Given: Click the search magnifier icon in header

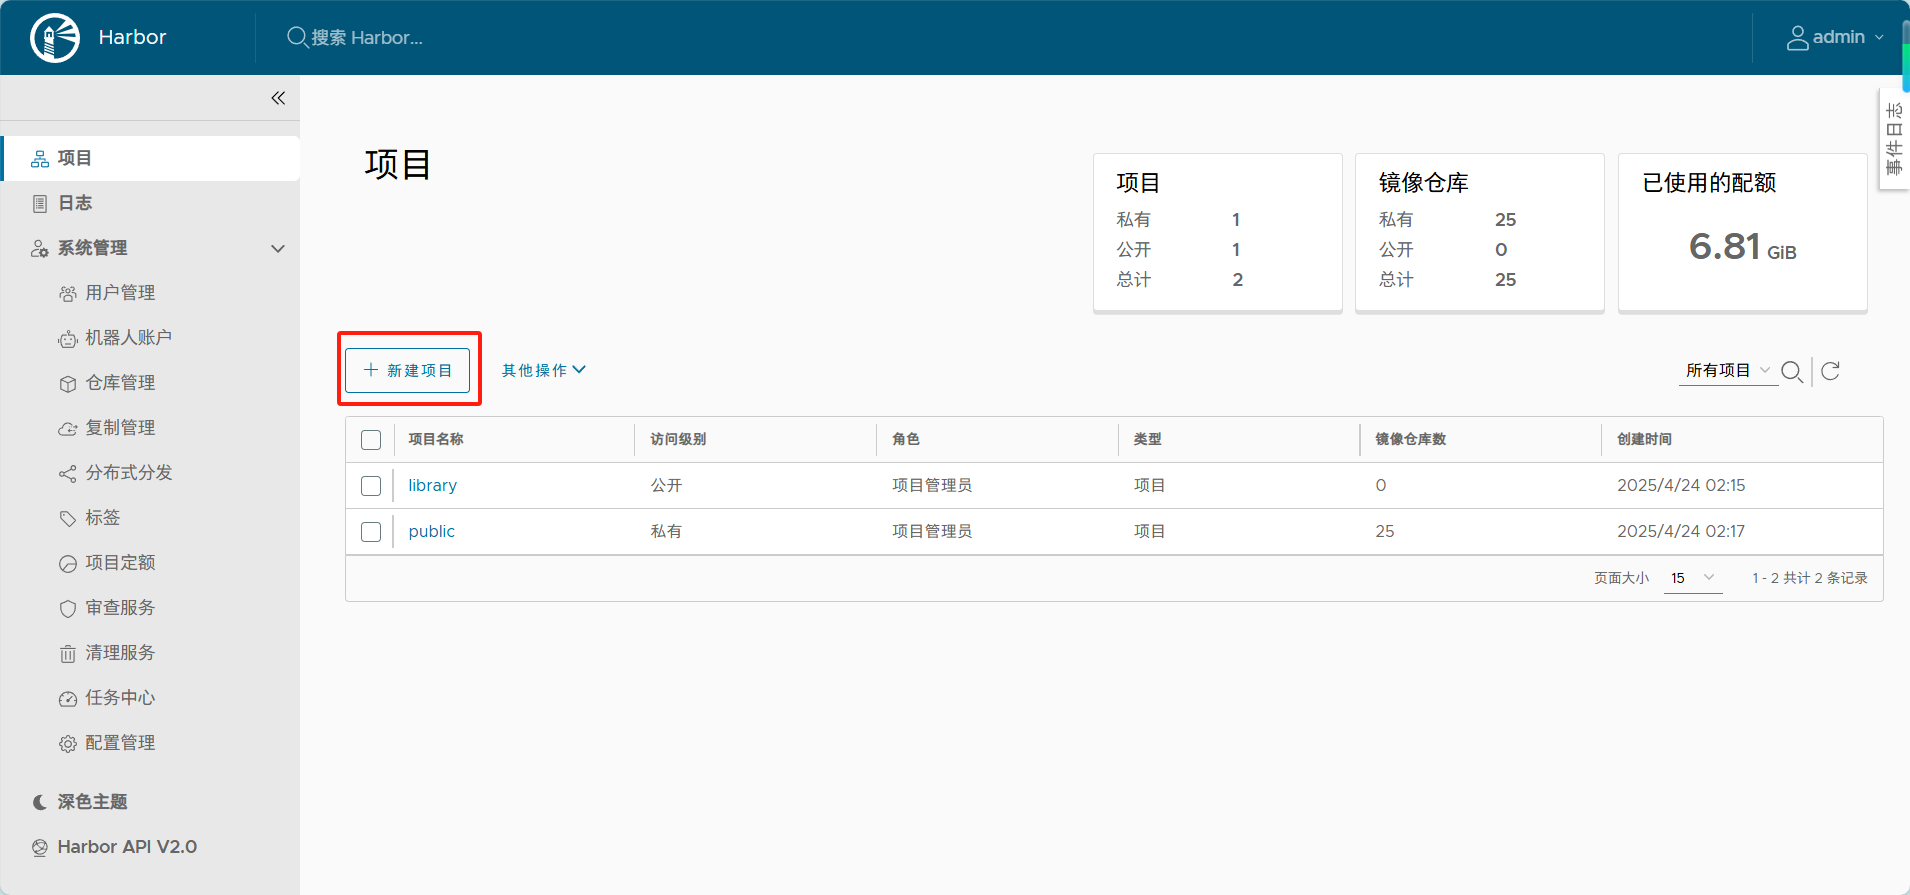Looking at the screenshot, I should [297, 37].
